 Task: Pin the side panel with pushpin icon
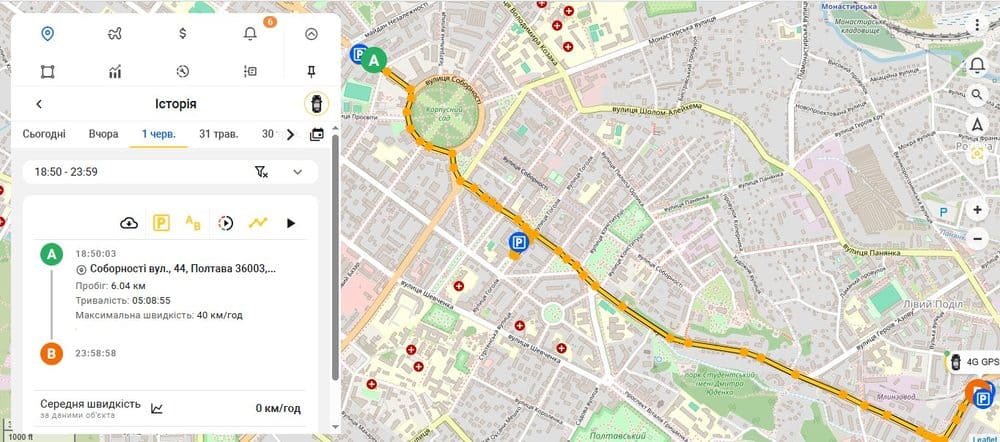pyautogui.click(x=311, y=71)
